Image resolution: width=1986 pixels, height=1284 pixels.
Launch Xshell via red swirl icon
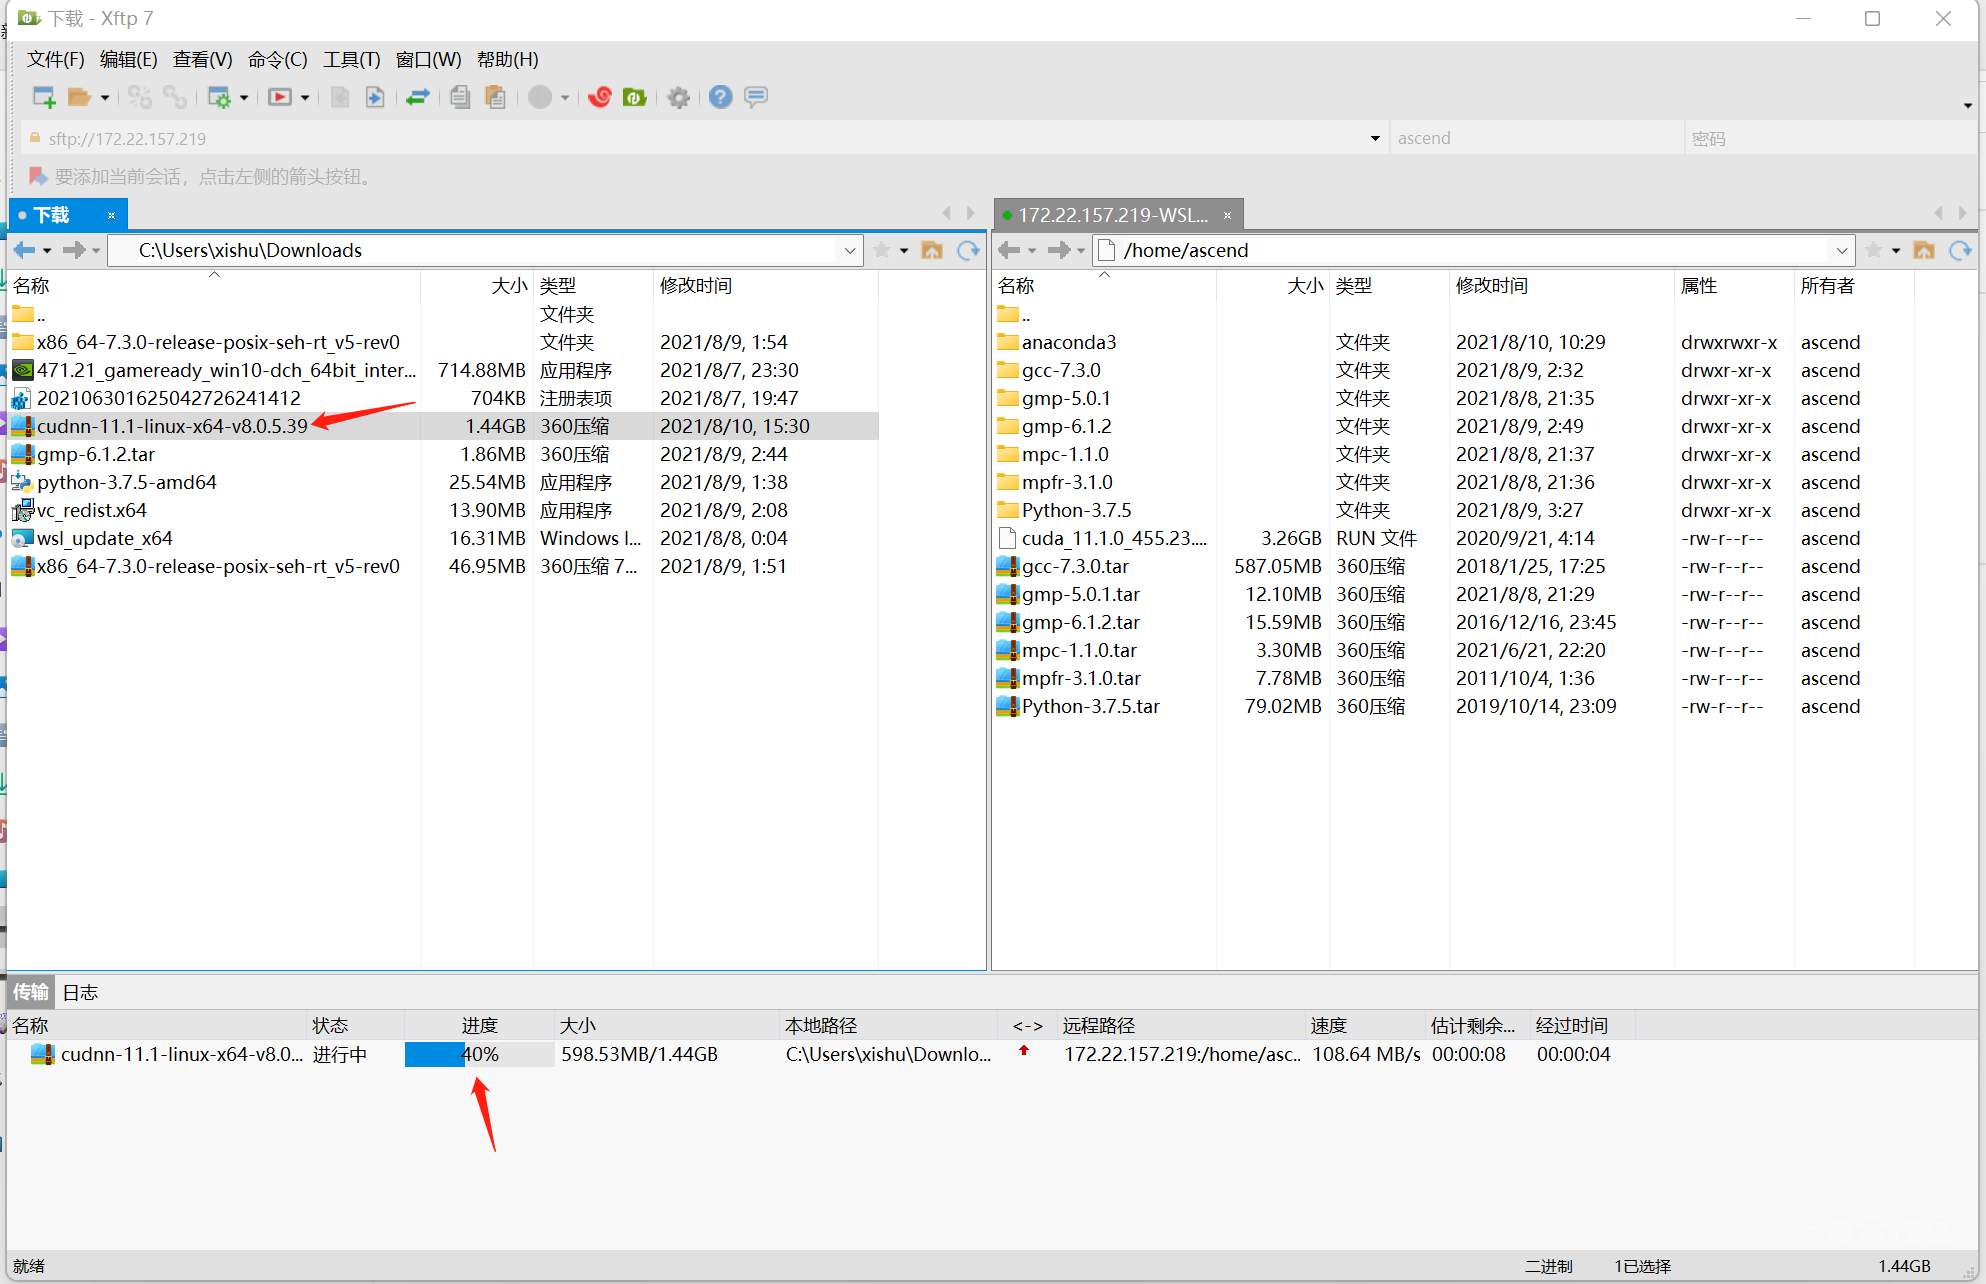click(x=599, y=97)
